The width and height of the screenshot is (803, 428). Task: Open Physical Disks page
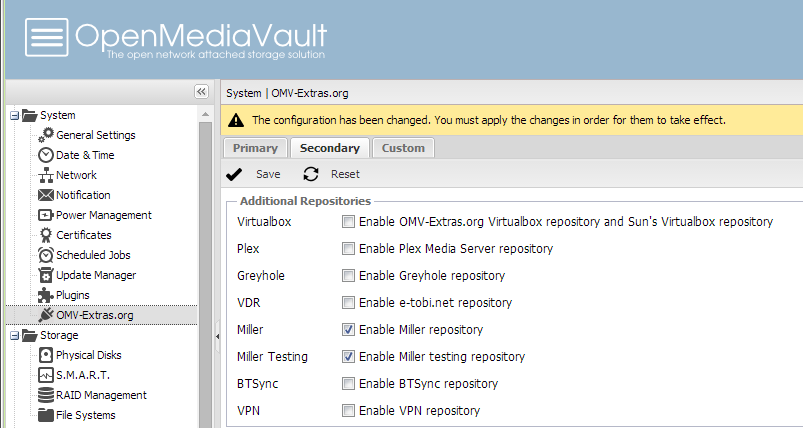click(x=89, y=355)
